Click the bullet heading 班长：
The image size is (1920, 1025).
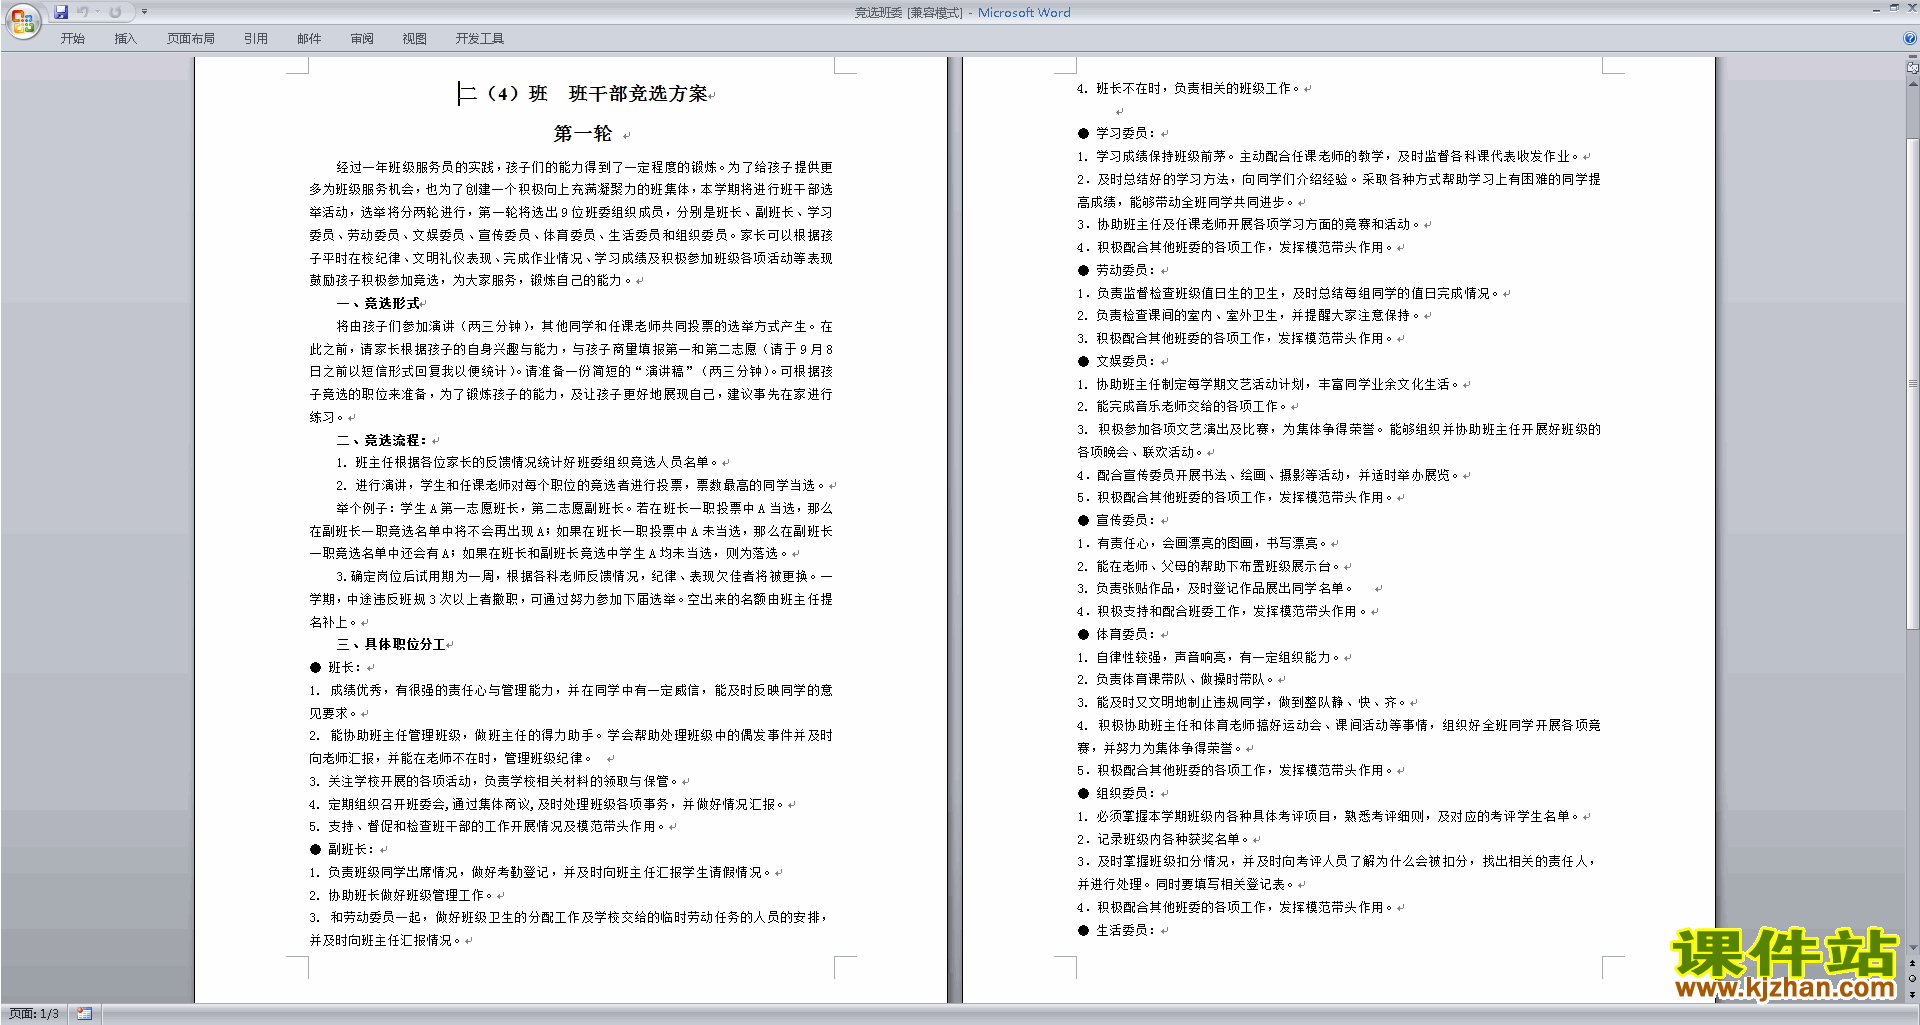pos(344,667)
